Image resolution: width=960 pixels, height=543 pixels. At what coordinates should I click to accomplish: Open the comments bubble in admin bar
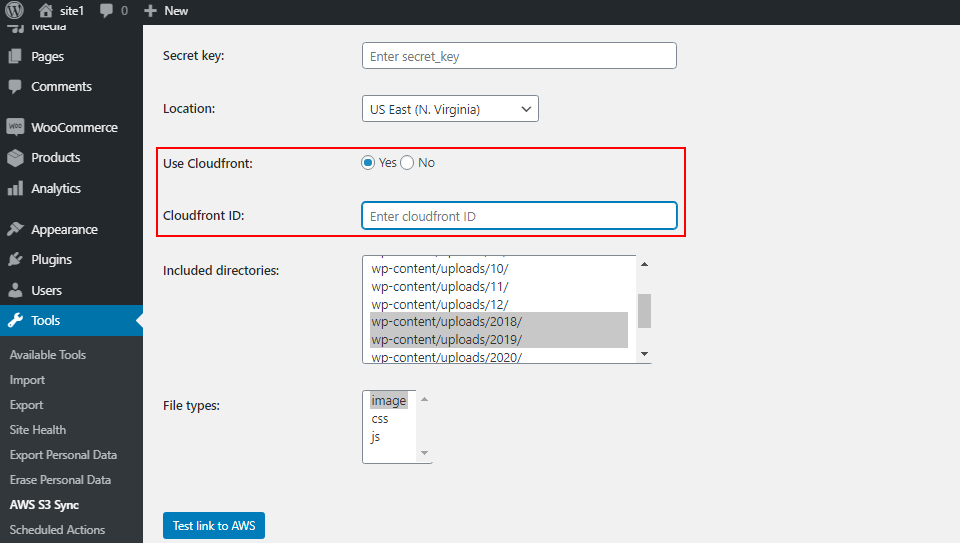pyautogui.click(x=107, y=11)
